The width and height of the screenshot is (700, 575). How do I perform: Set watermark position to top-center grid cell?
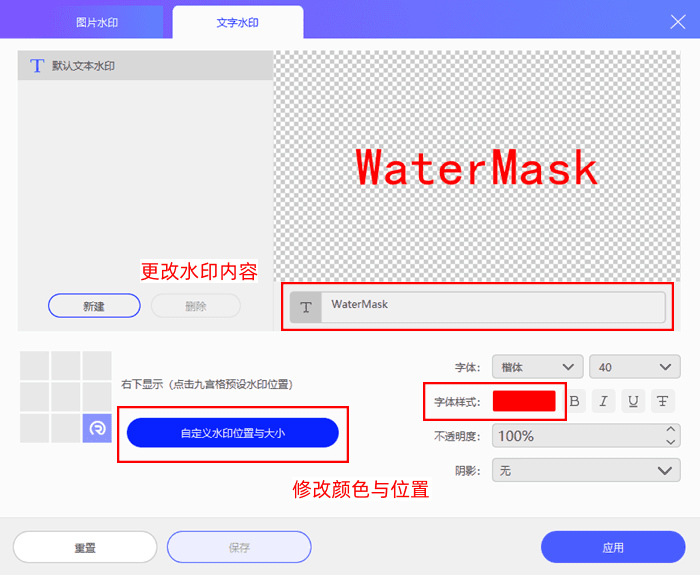click(66, 366)
